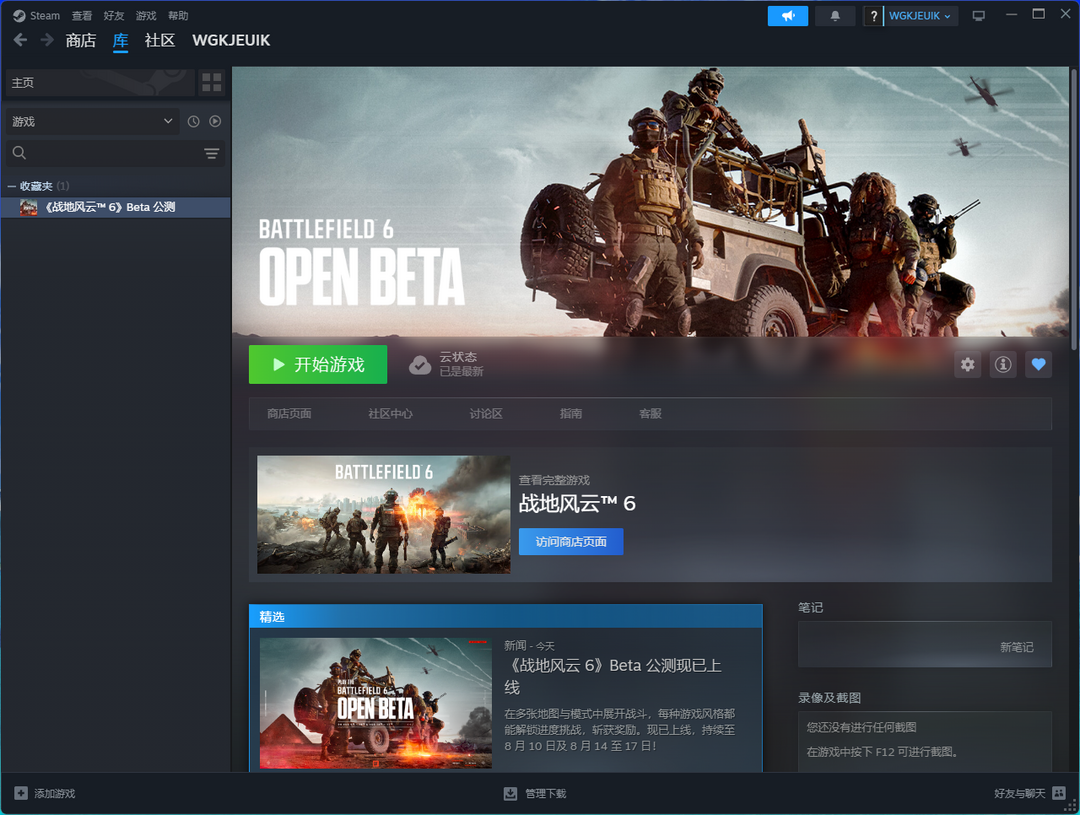Open the 指南 link

[x=571, y=413]
